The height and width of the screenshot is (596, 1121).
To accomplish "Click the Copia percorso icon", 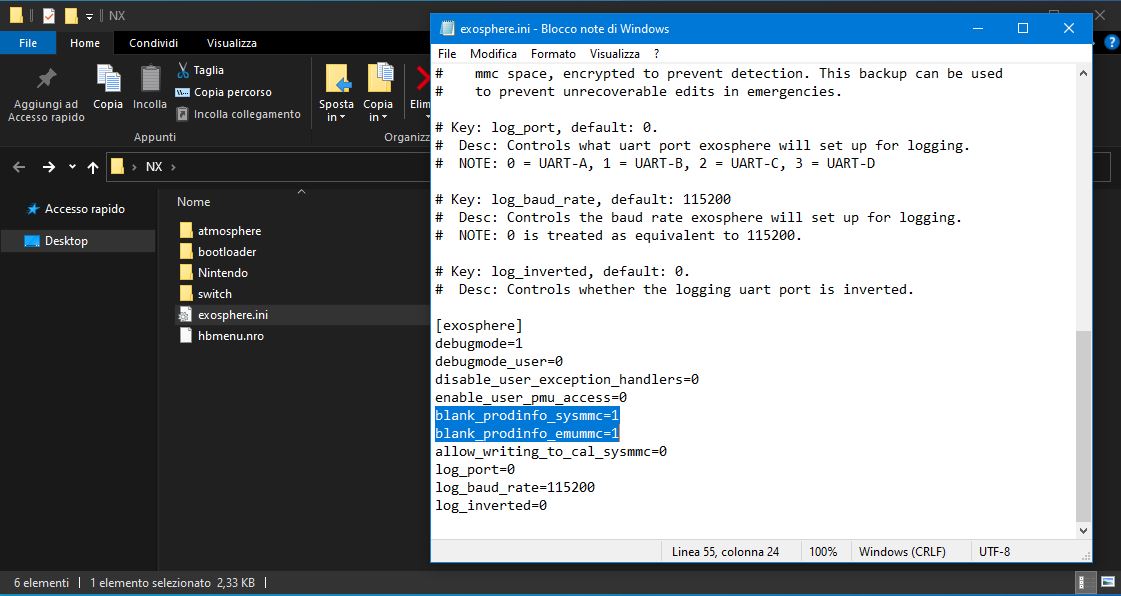I will click(x=183, y=92).
